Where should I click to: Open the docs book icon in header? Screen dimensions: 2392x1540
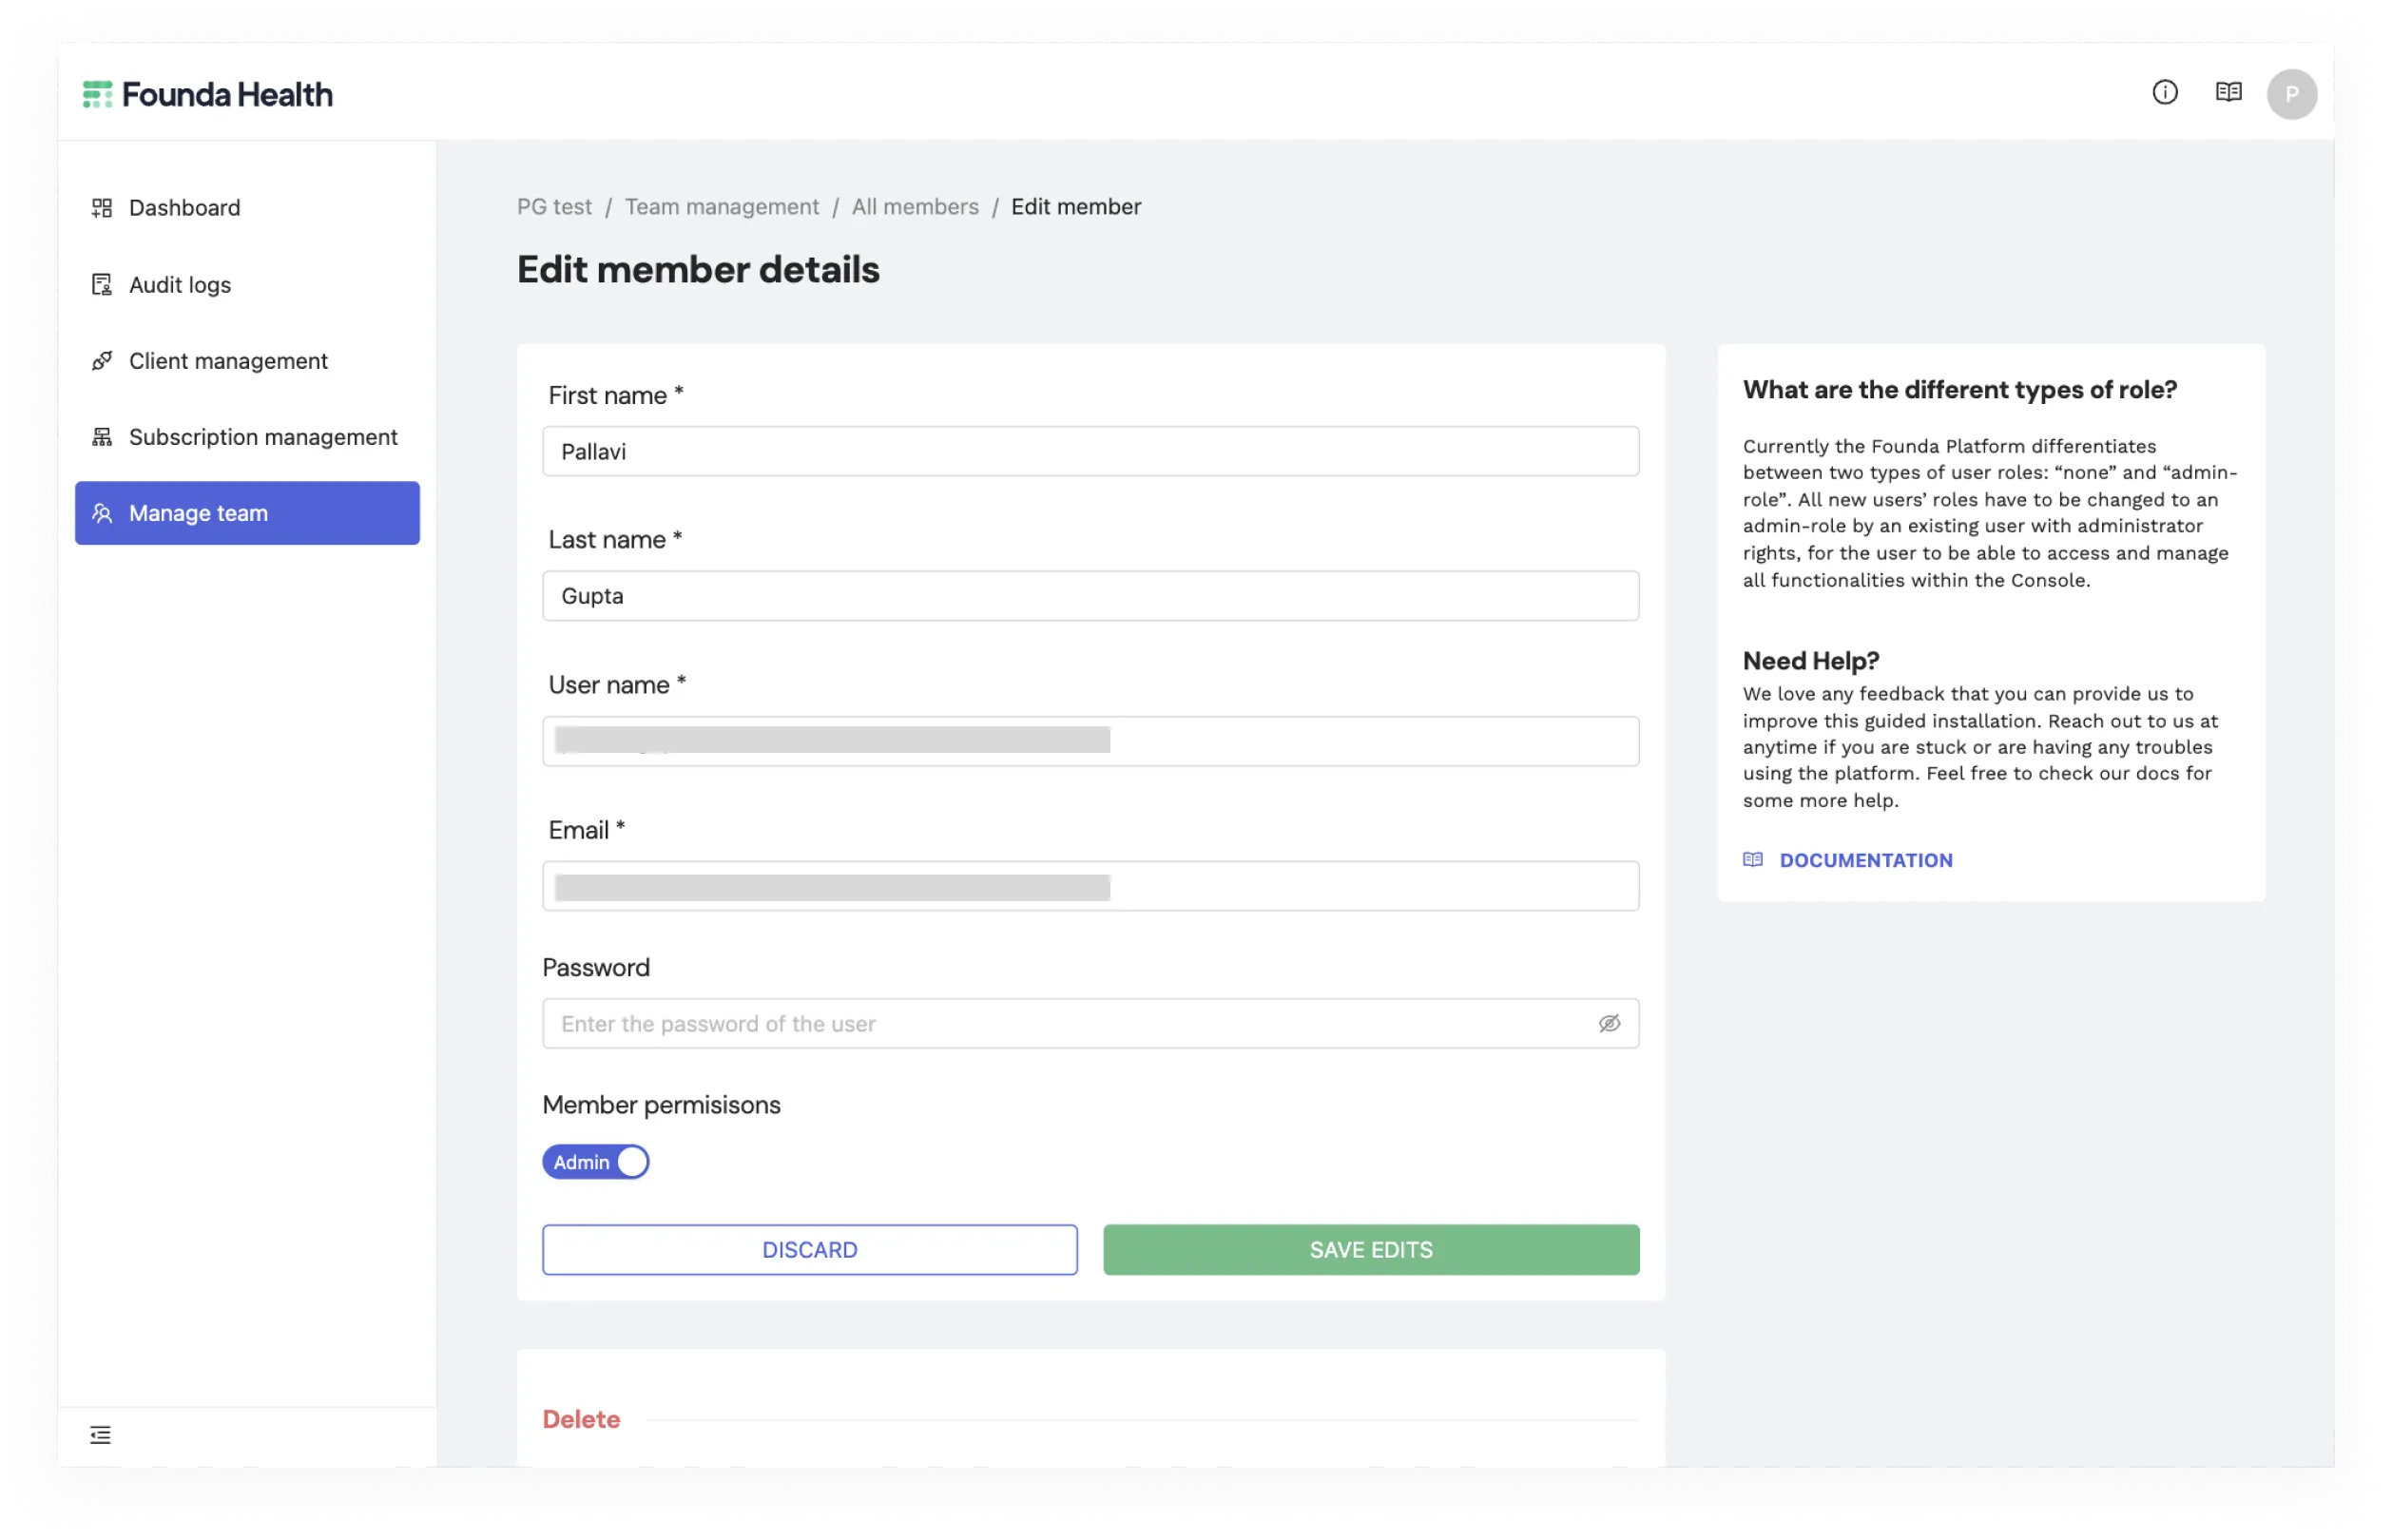tap(2228, 92)
